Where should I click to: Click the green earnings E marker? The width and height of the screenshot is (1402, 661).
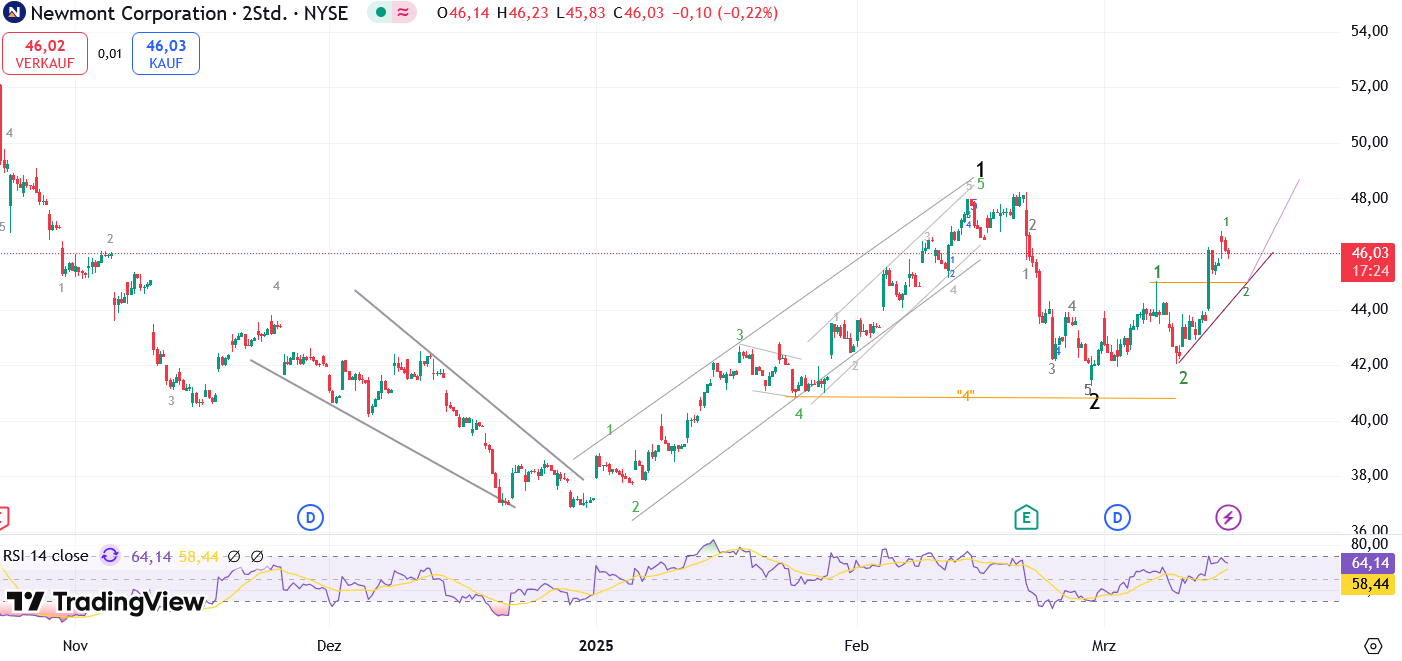[1025, 517]
